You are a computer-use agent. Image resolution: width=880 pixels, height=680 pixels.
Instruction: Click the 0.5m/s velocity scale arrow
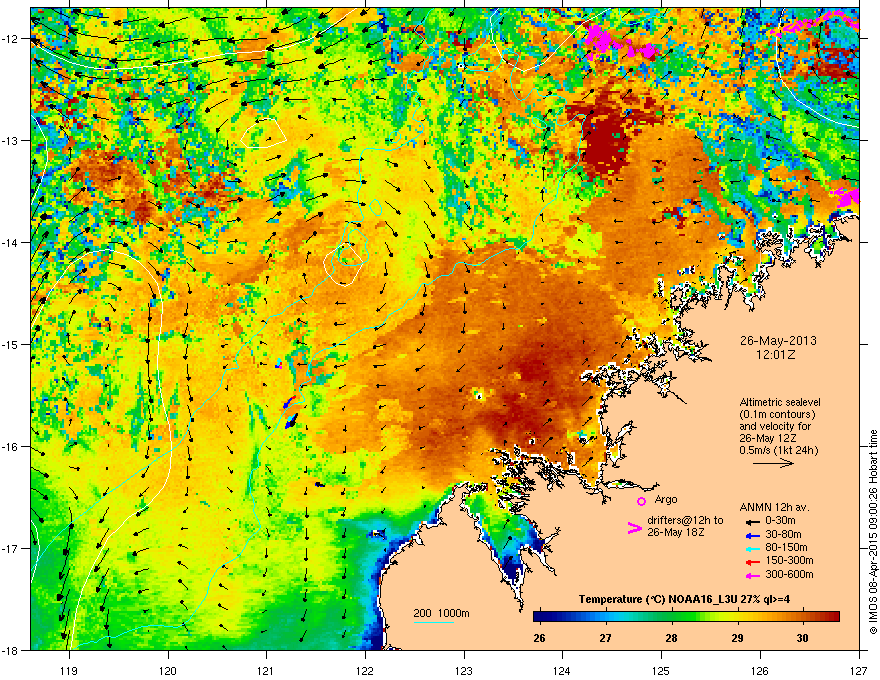pos(773,463)
